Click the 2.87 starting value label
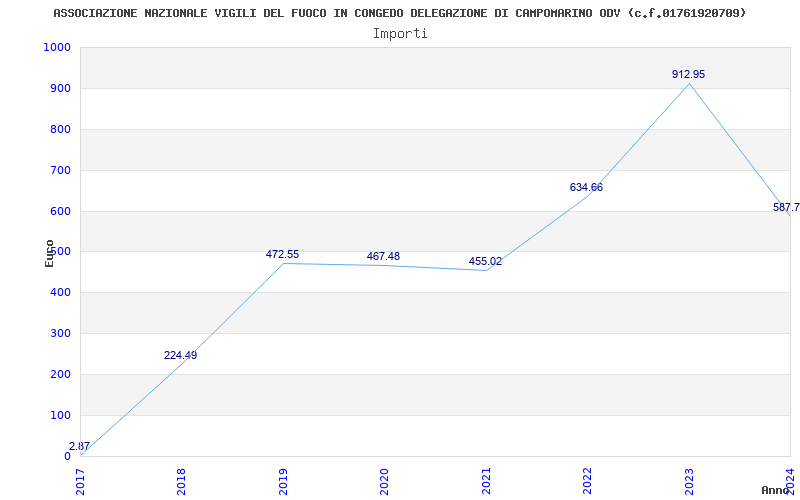800x500 pixels. [79, 446]
